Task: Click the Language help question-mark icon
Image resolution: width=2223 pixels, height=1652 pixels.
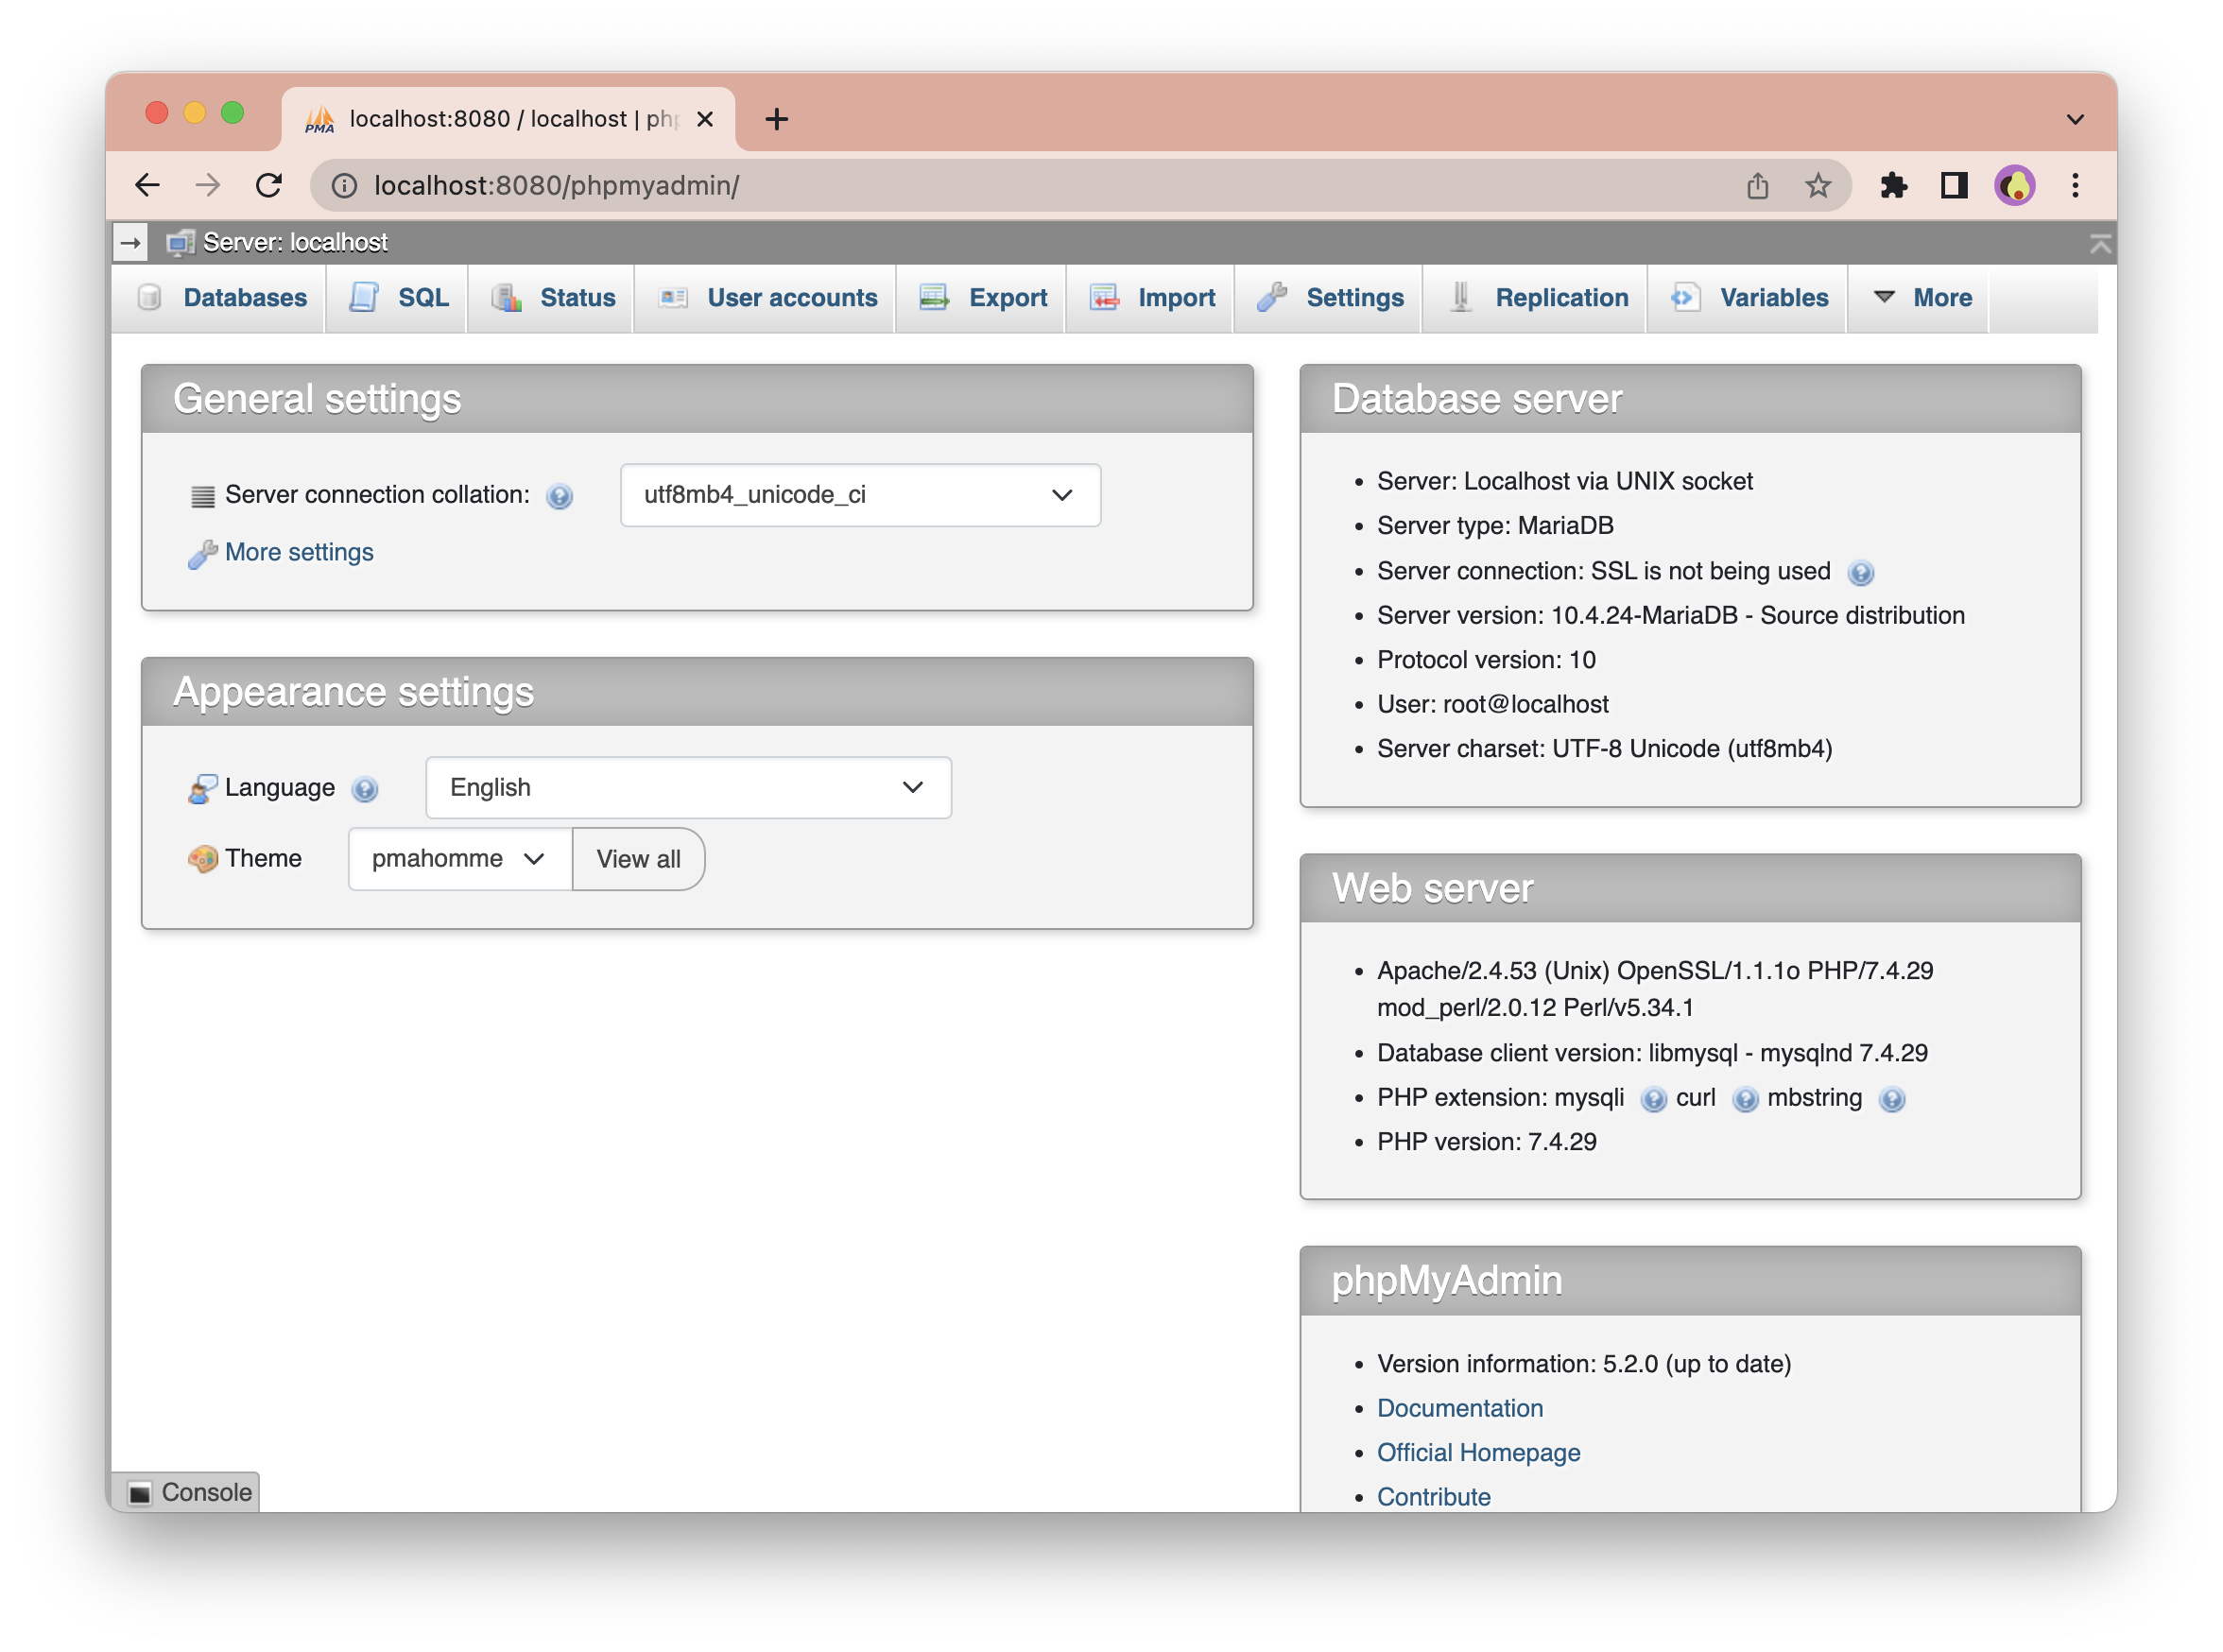Action: pos(365,789)
